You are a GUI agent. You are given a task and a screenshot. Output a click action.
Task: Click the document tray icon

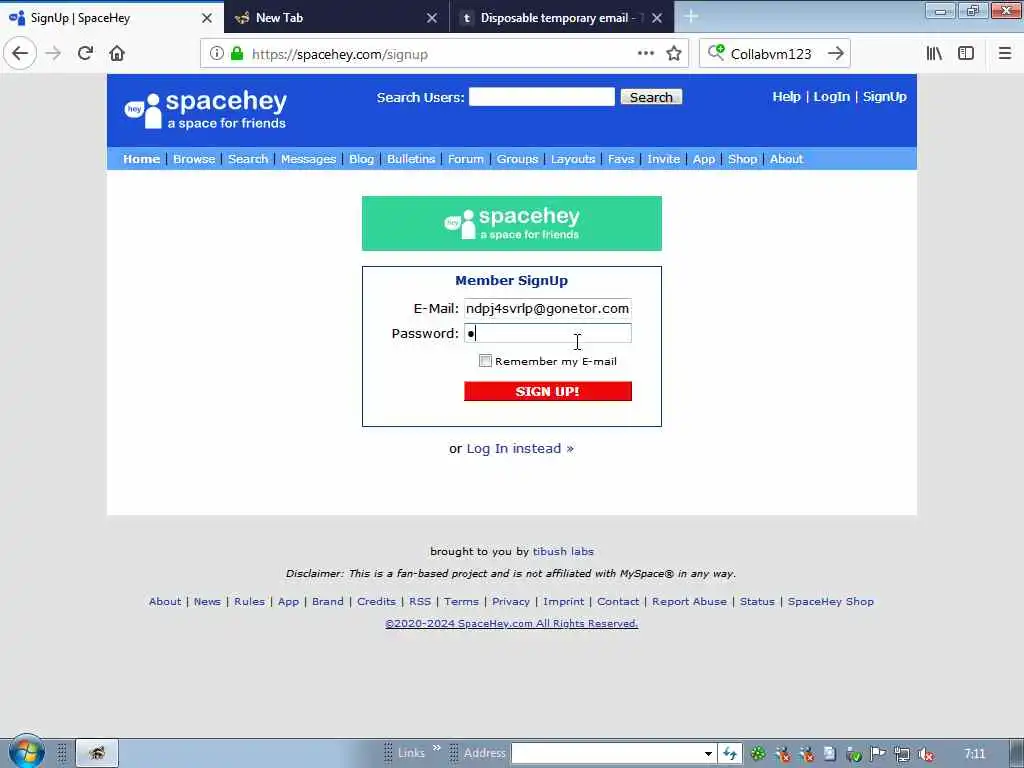pos(829,754)
